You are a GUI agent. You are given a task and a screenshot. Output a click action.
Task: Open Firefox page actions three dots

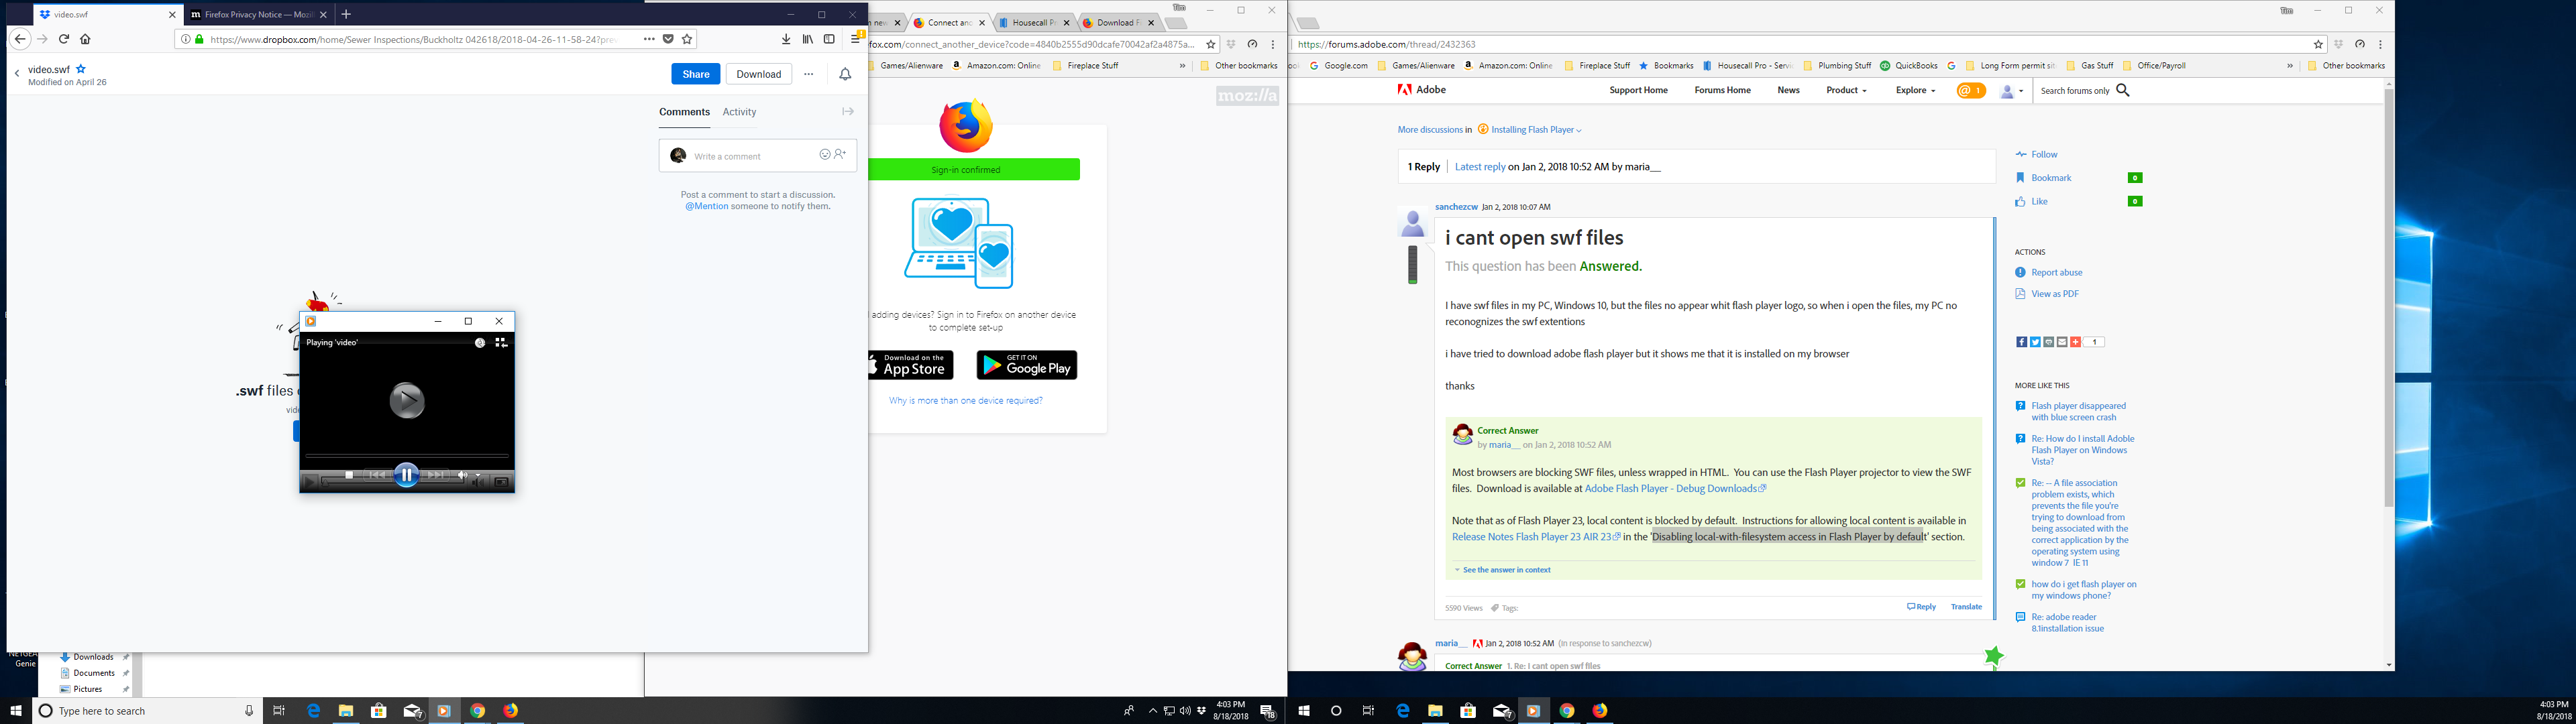pos(649,39)
